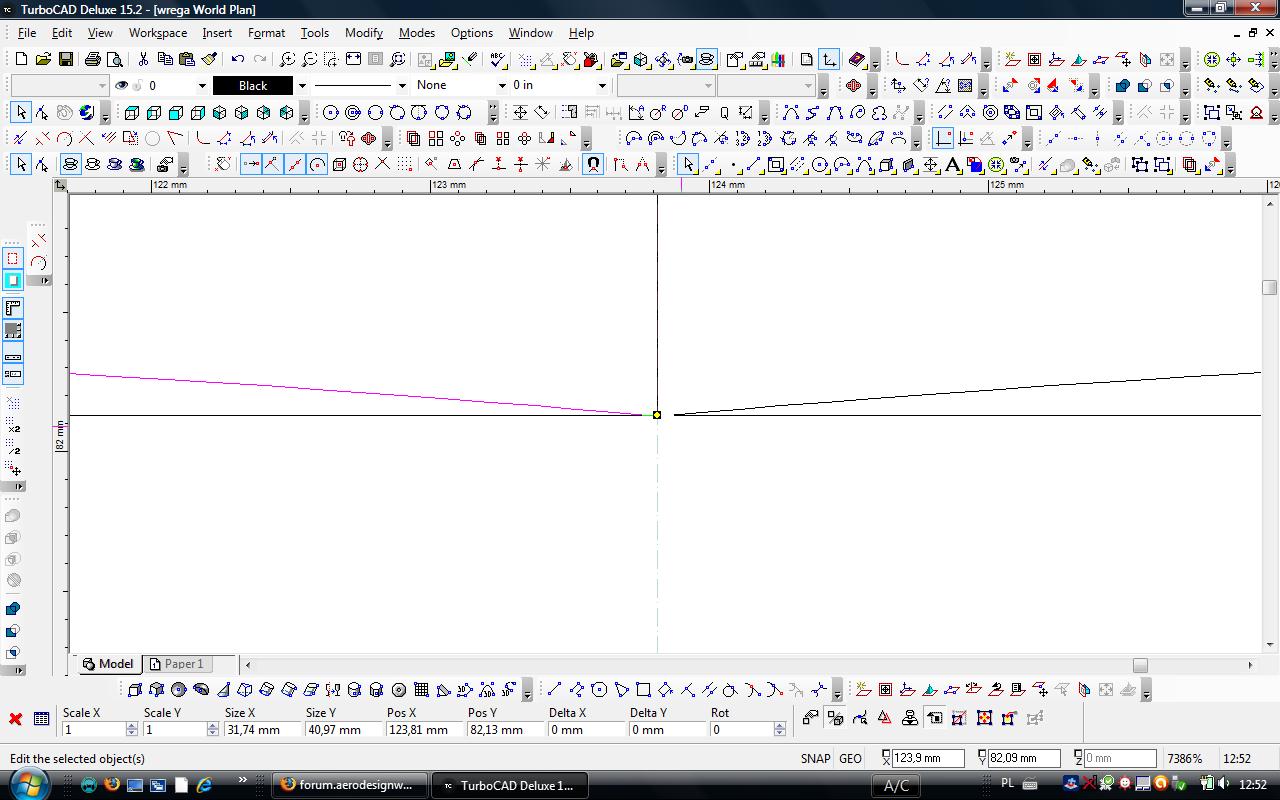This screenshot has height=800, width=1280.
Task: Click the Cut (scissors) icon
Action: tap(143, 60)
